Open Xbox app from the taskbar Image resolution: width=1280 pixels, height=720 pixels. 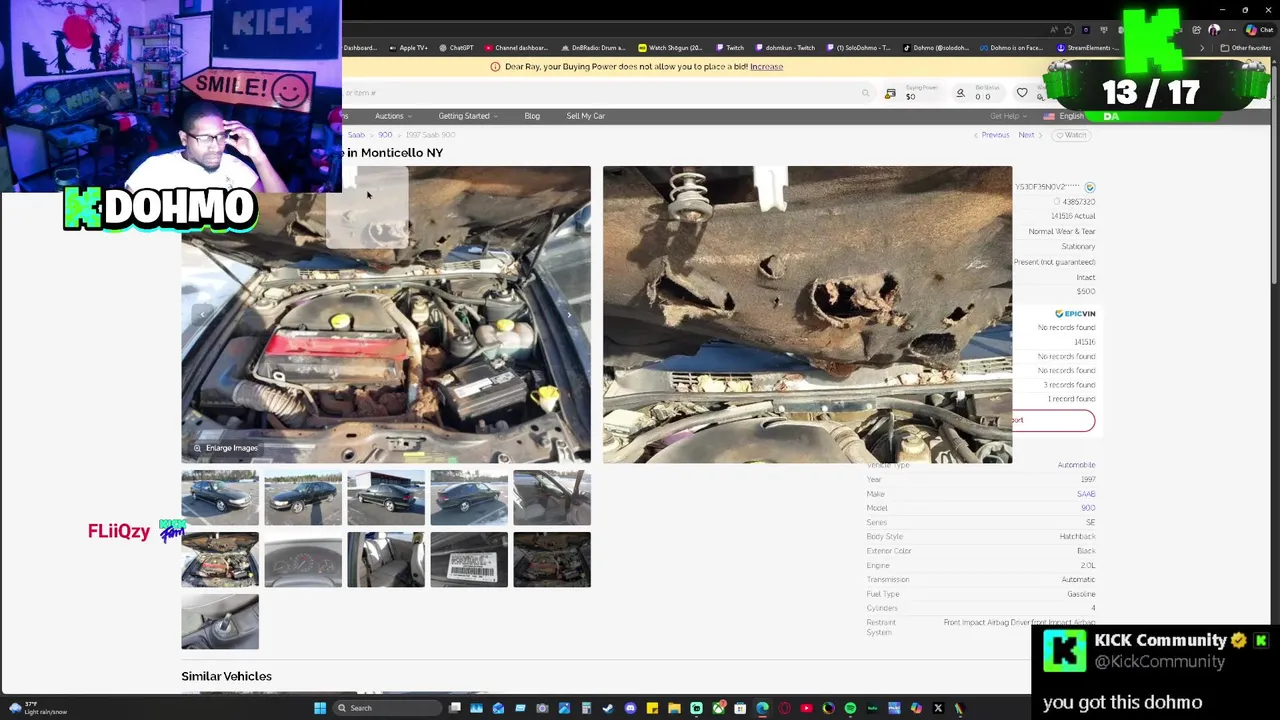tap(719, 708)
